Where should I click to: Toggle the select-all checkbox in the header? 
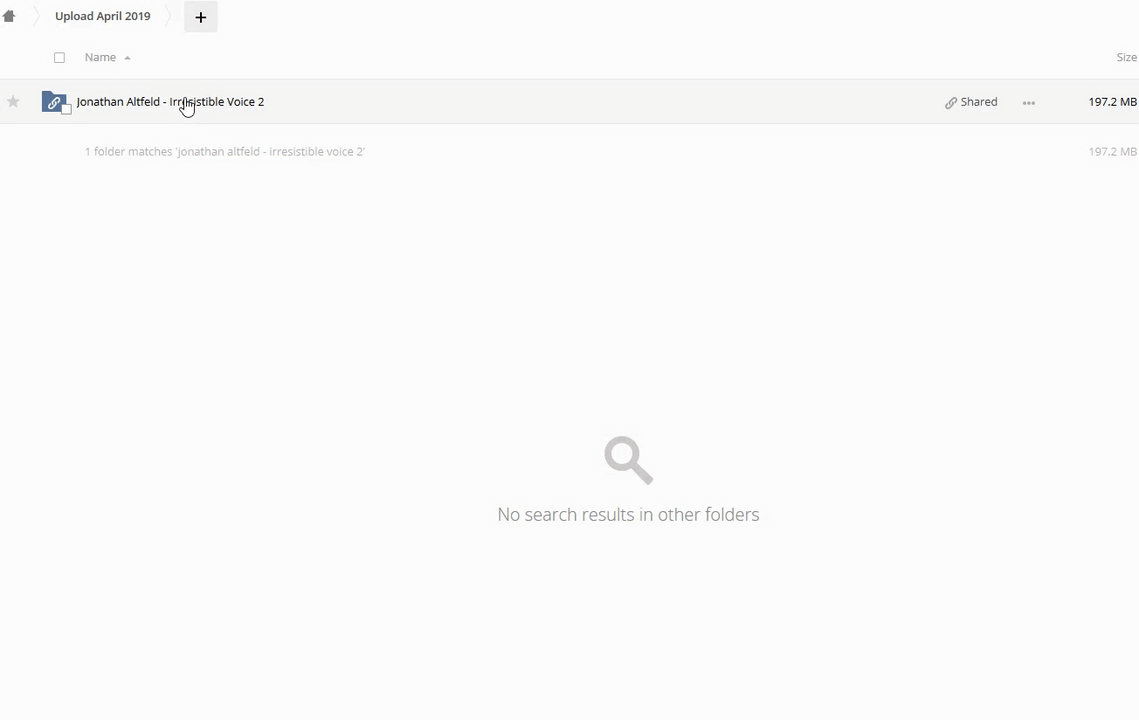[60, 57]
